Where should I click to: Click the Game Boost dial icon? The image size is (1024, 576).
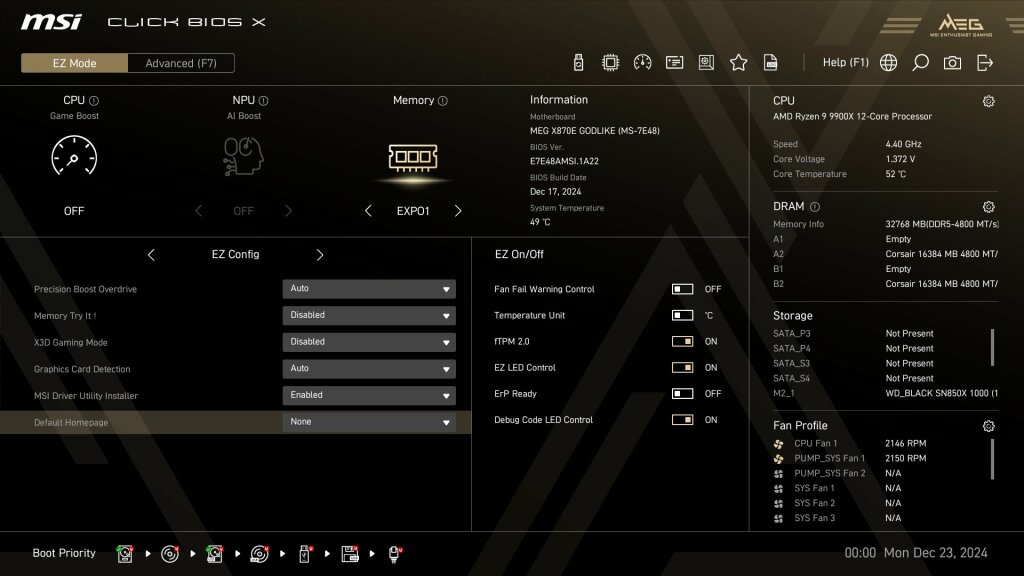tap(74, 156)
